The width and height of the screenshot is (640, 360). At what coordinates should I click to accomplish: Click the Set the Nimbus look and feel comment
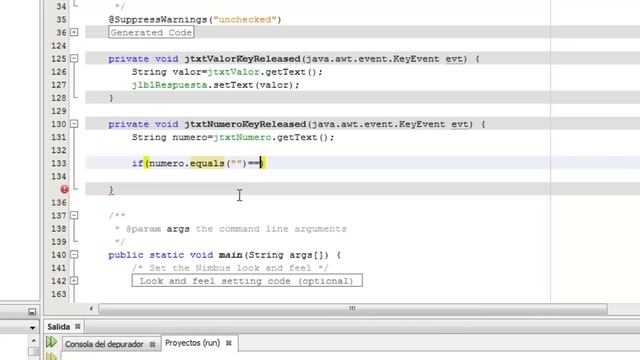230,268
